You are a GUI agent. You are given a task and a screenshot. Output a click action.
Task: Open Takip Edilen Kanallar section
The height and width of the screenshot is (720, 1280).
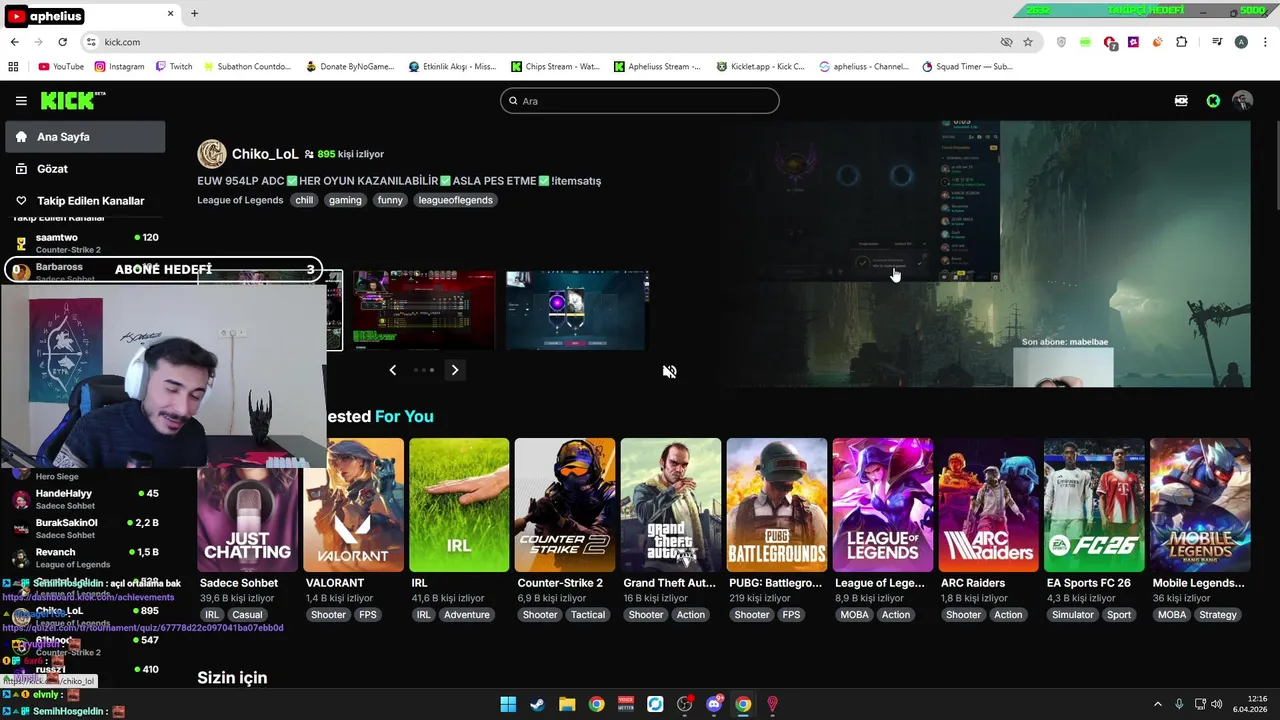[85, 201]
